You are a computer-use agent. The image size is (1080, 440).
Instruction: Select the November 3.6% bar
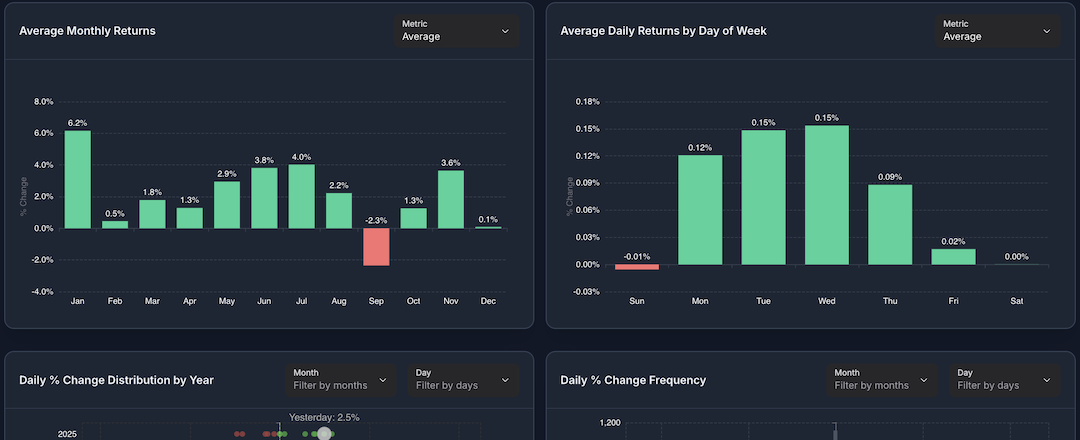450,200
